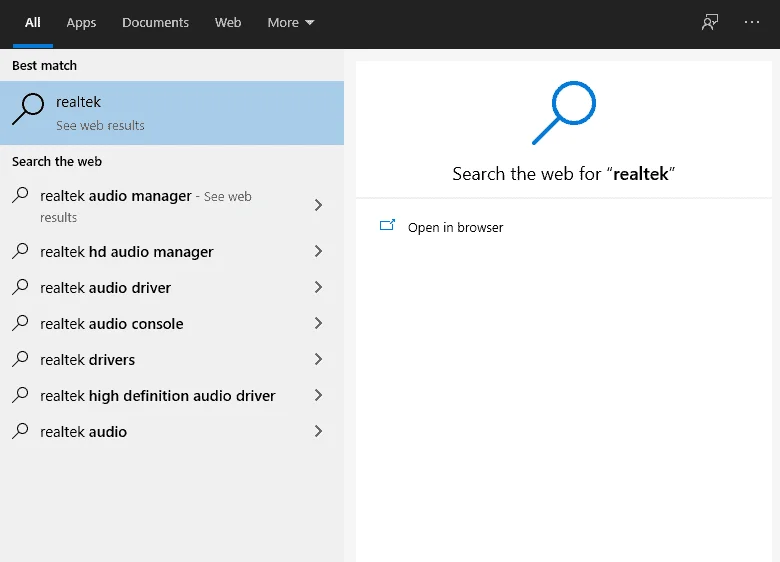Switch to the All tab
Viewport: 780px width, 562px height.
tap(33, 23)
